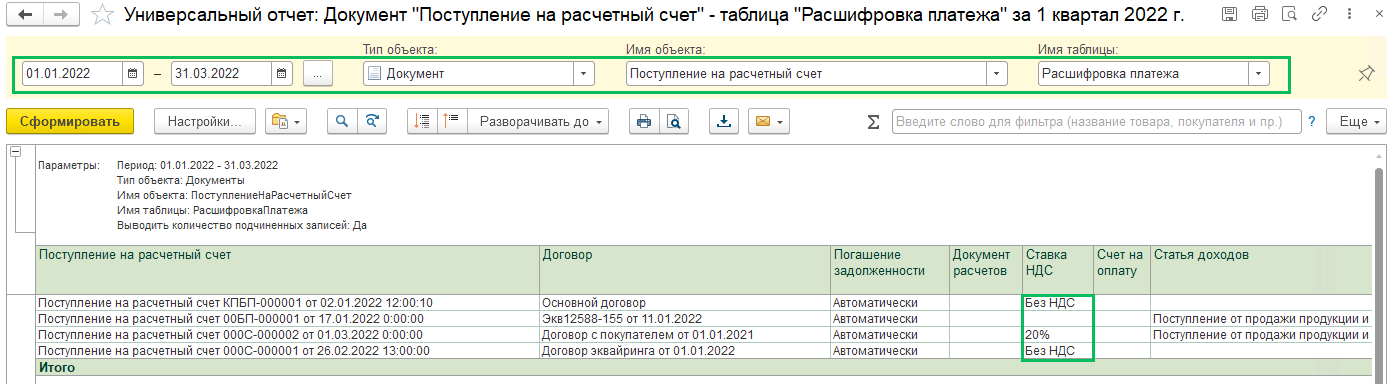Viewport: 1399px width, 384px height.
Task: Save report using the floppy disk icon in title bar
Action: point(1230,14)
